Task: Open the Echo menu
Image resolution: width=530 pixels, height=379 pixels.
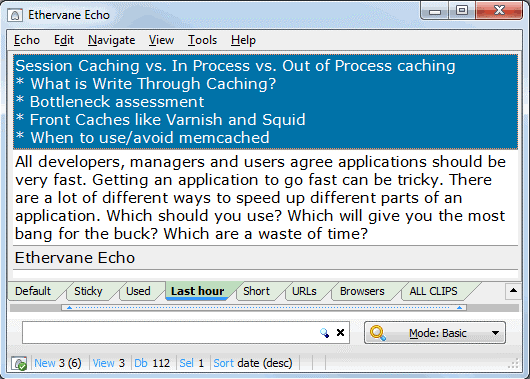Action: pyautogui.click(x=27, y=40)
